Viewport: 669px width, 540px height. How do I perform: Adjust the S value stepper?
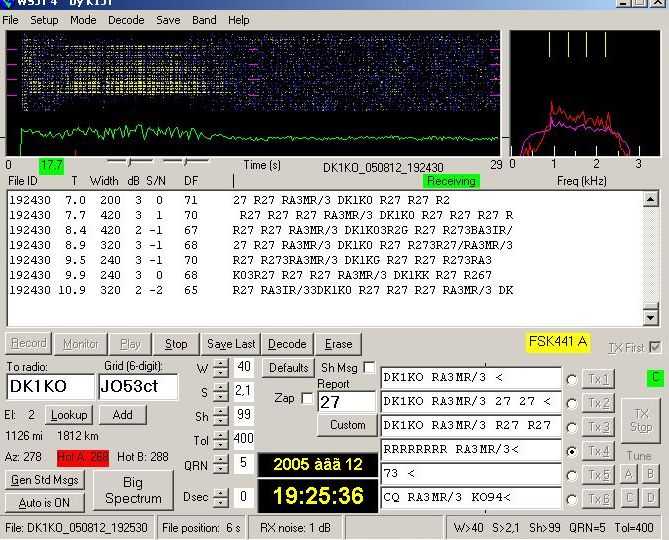(220, 392)
